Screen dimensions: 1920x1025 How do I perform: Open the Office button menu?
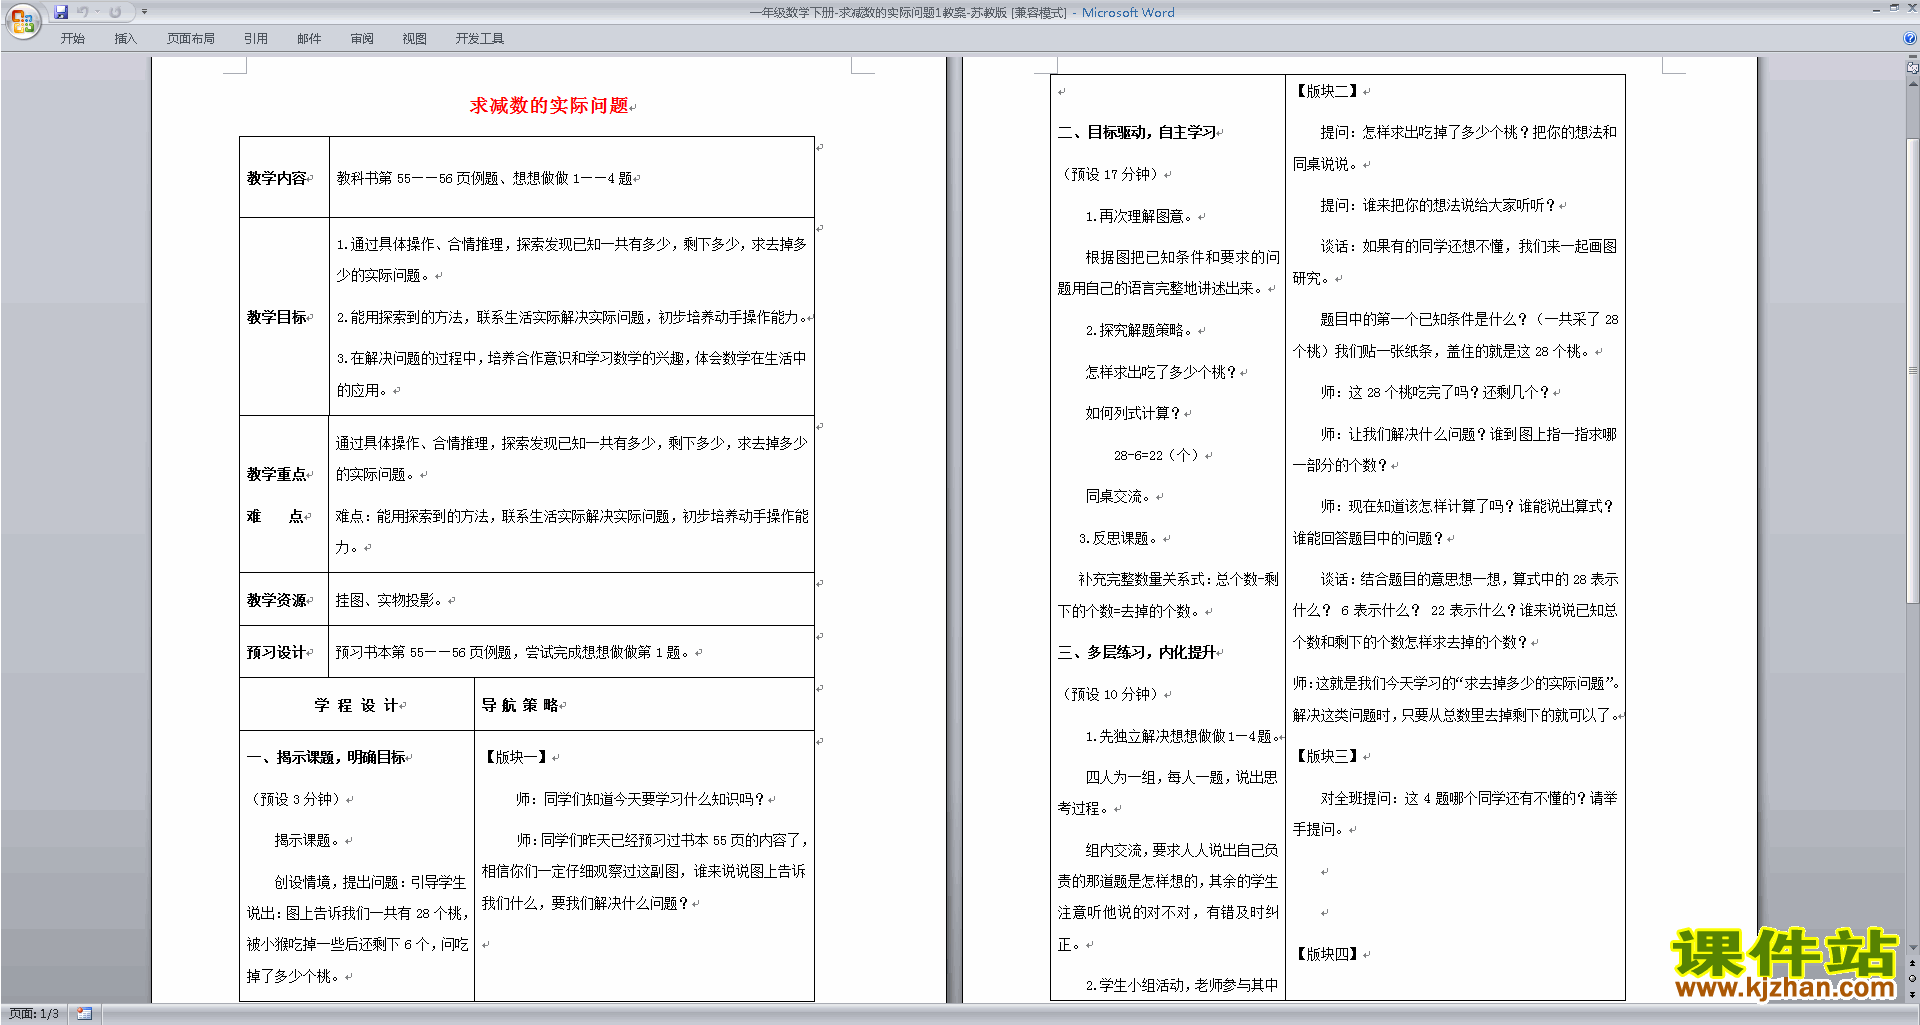tap(22, 21)
